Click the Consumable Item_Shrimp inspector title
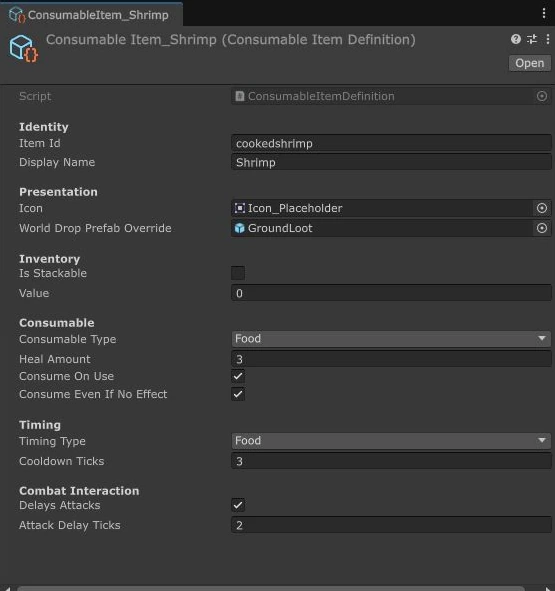This screenshot has height=591, width=555. pos(231,40)
